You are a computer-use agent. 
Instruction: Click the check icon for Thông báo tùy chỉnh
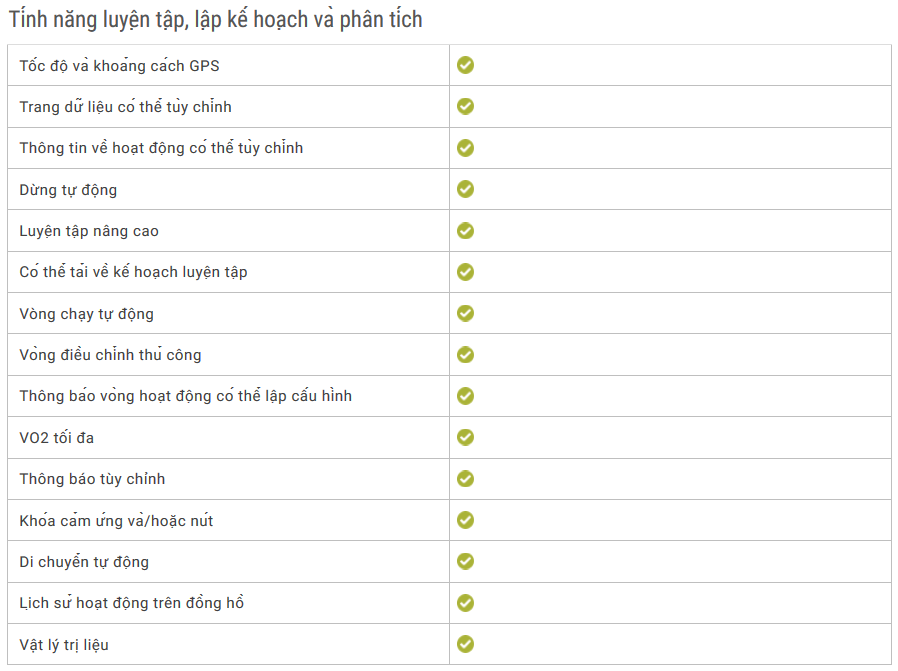[x=465, y=478]
